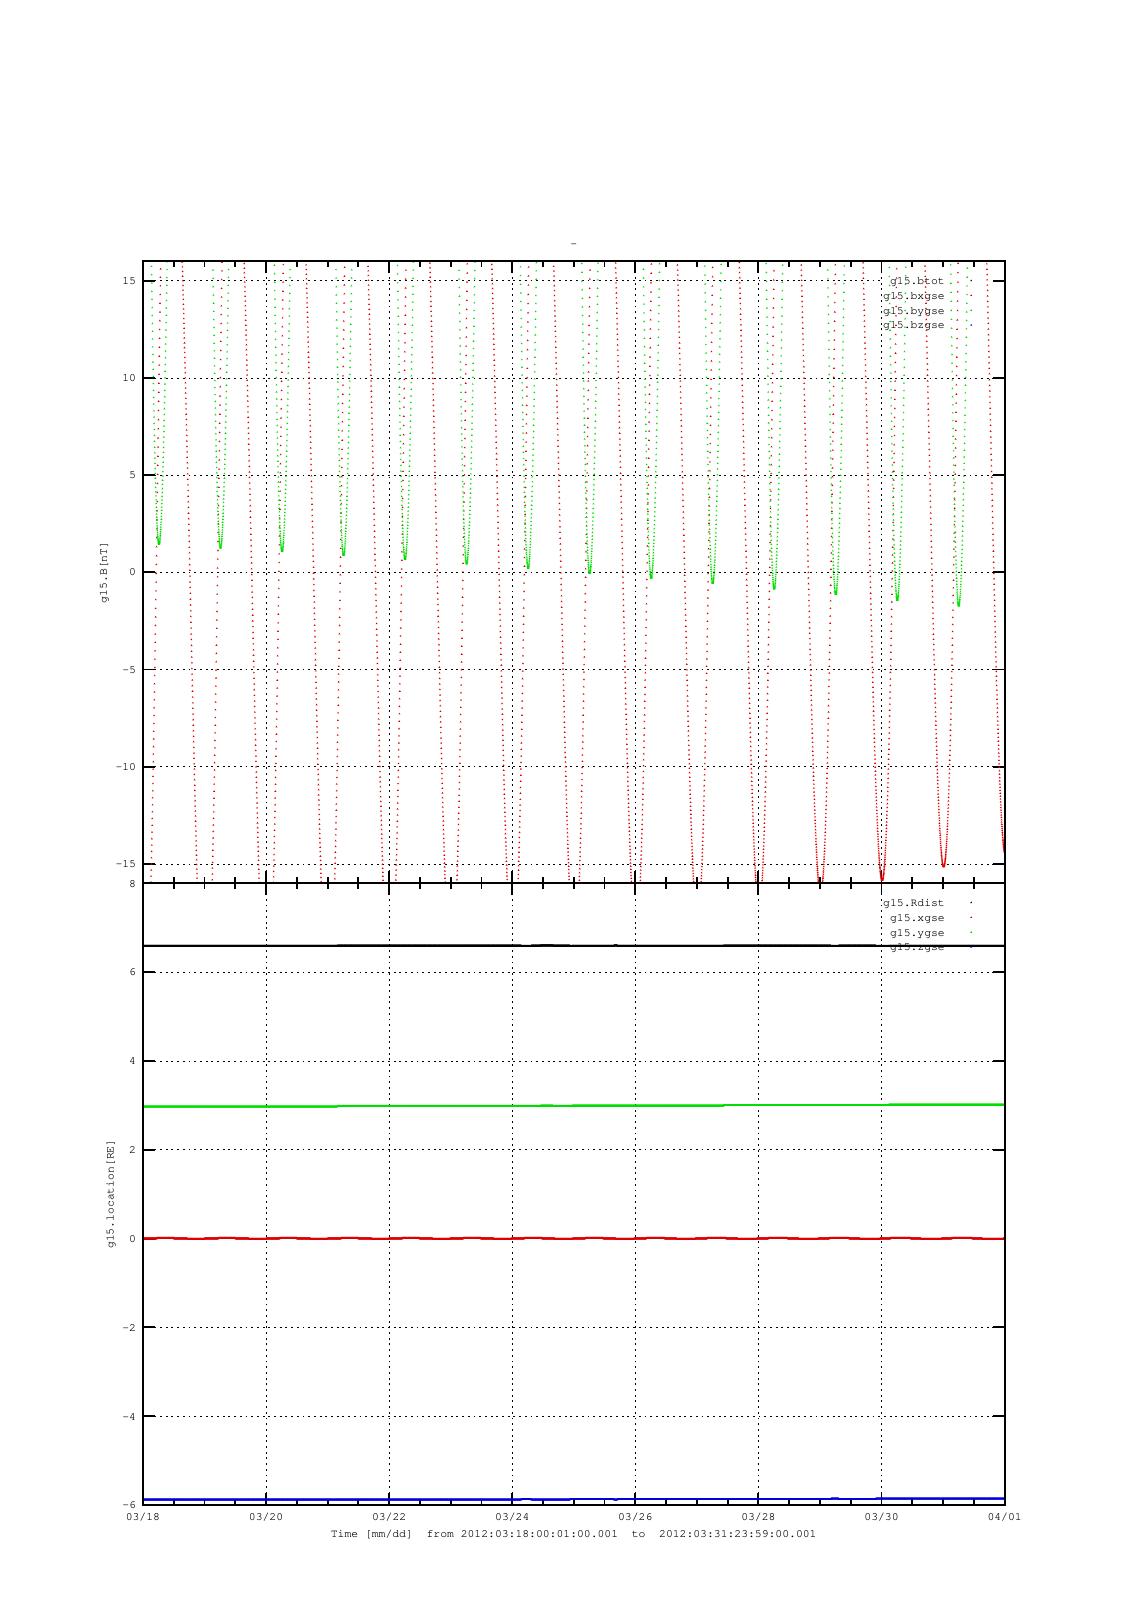The width and height of the screenshot is (1131, 1600).
Task: Click the green ygse line near 3 RE
Action: [x=573, y=1105]
